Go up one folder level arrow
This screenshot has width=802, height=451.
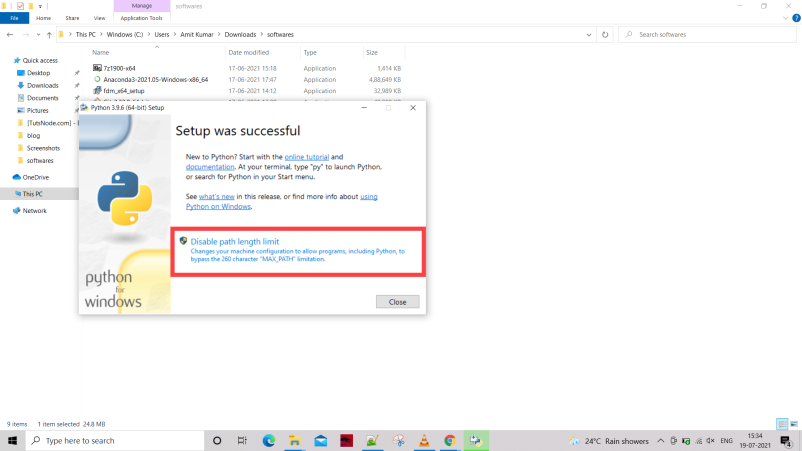(49, 35)
